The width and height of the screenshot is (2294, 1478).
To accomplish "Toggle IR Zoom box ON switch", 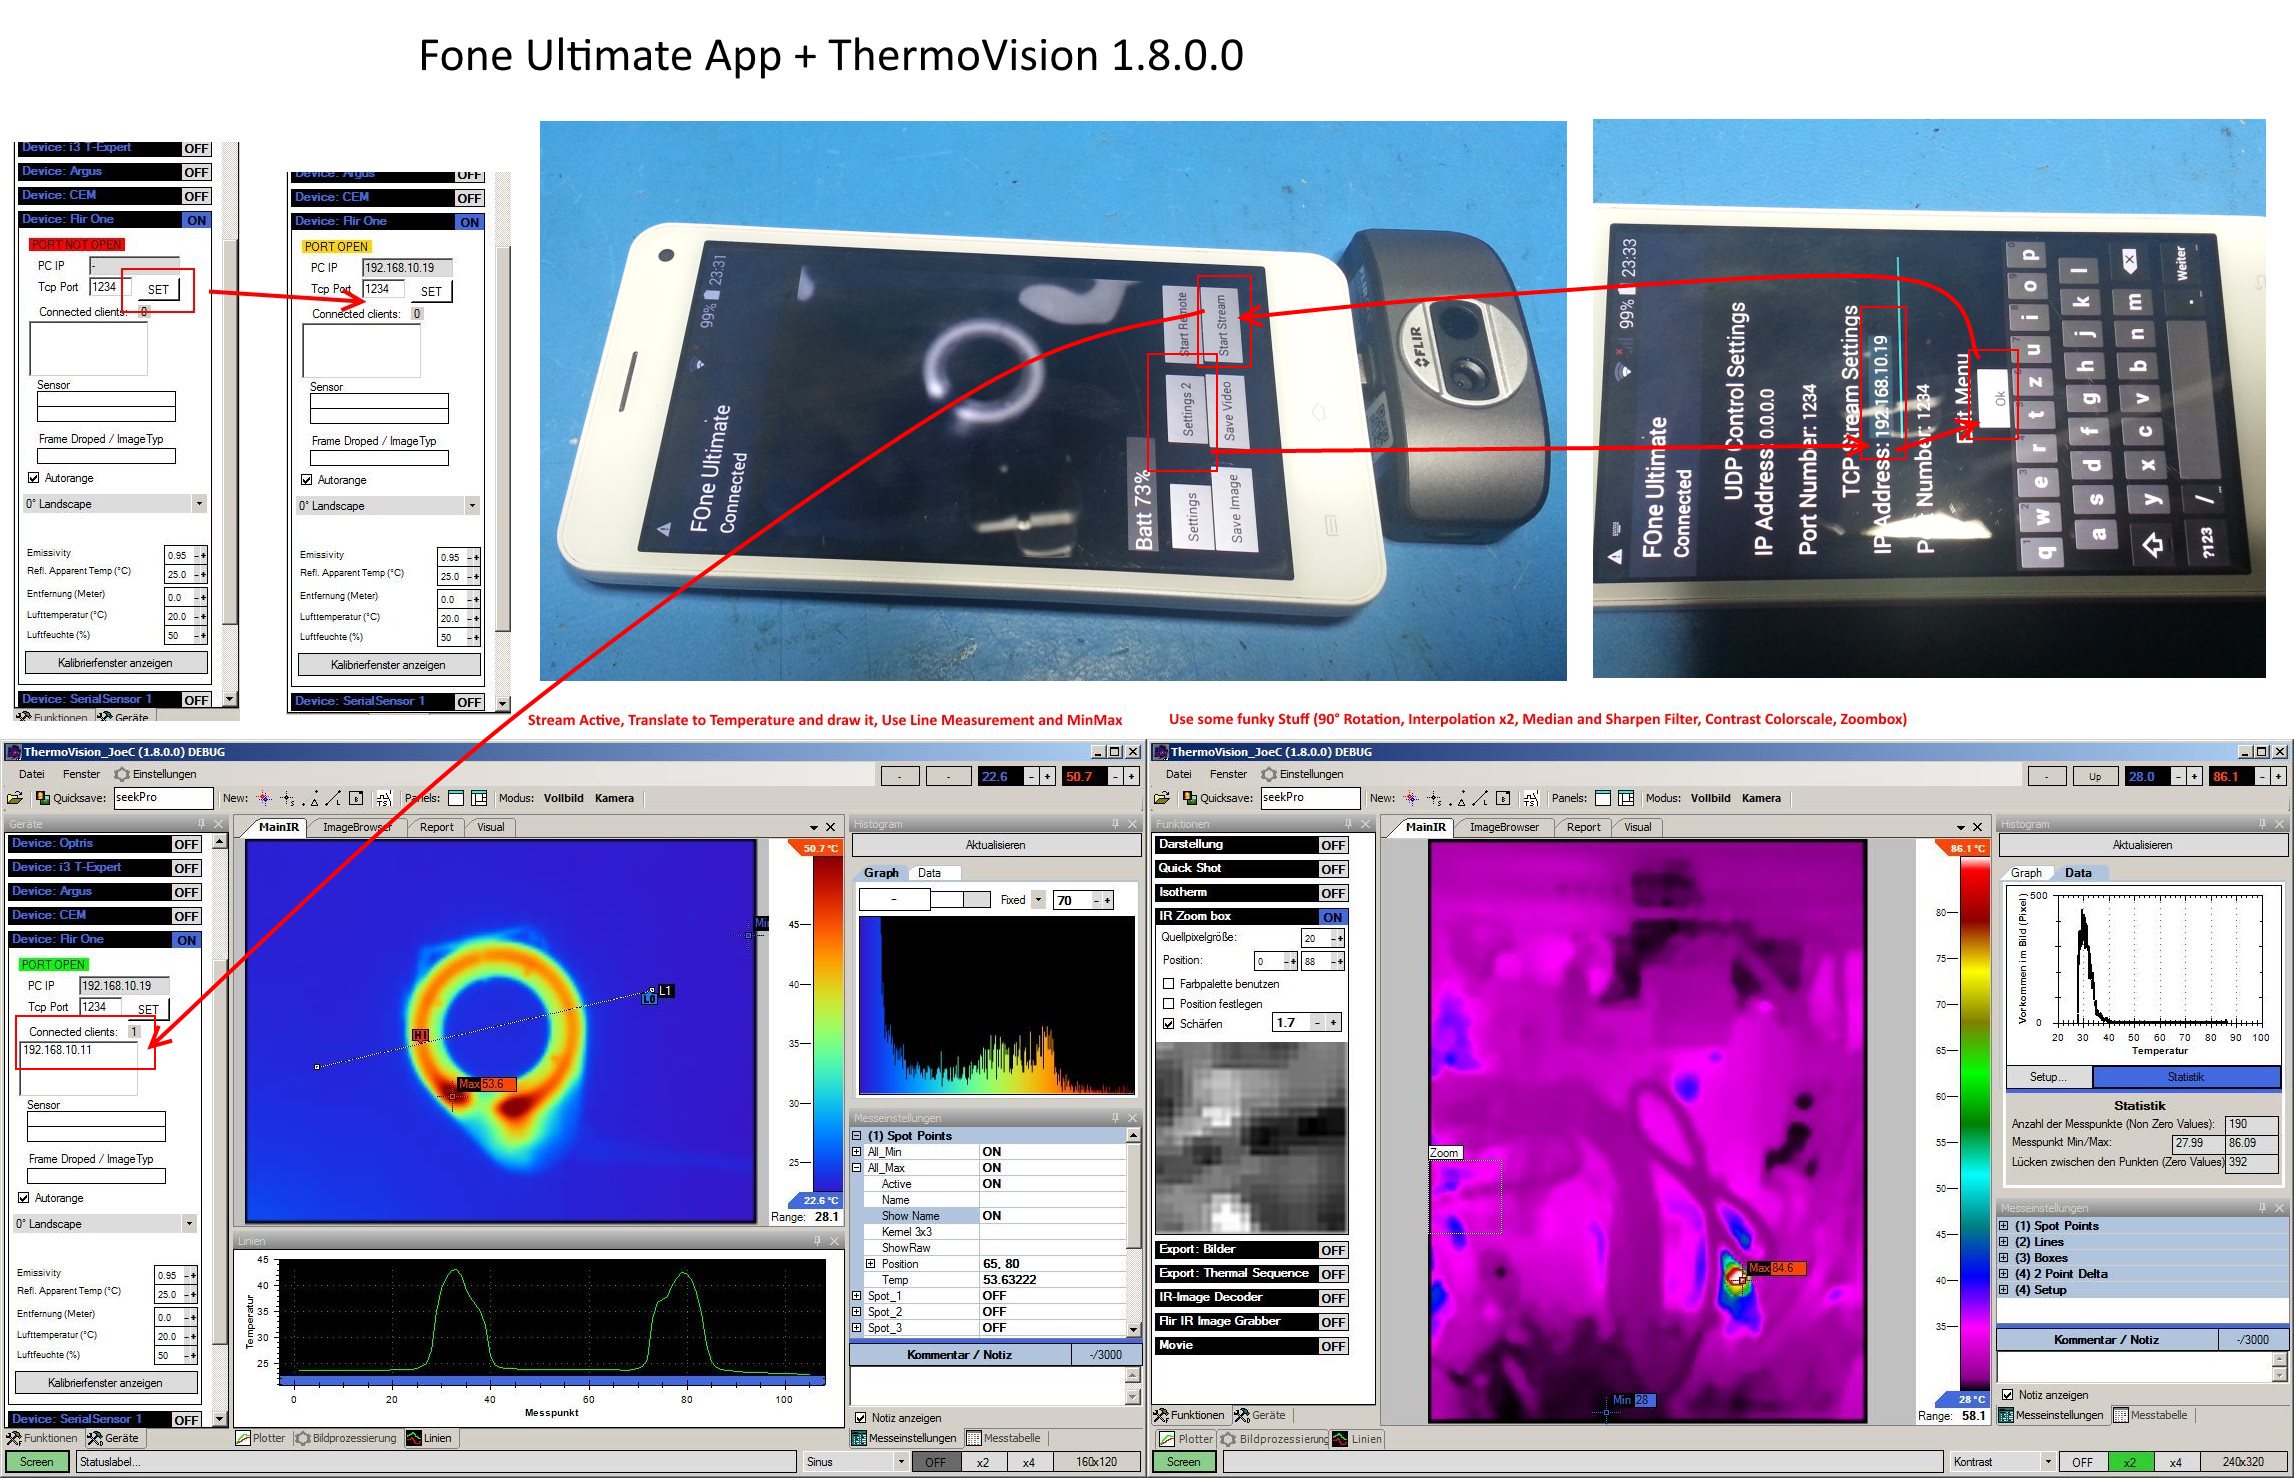I will coord(1332,916).
